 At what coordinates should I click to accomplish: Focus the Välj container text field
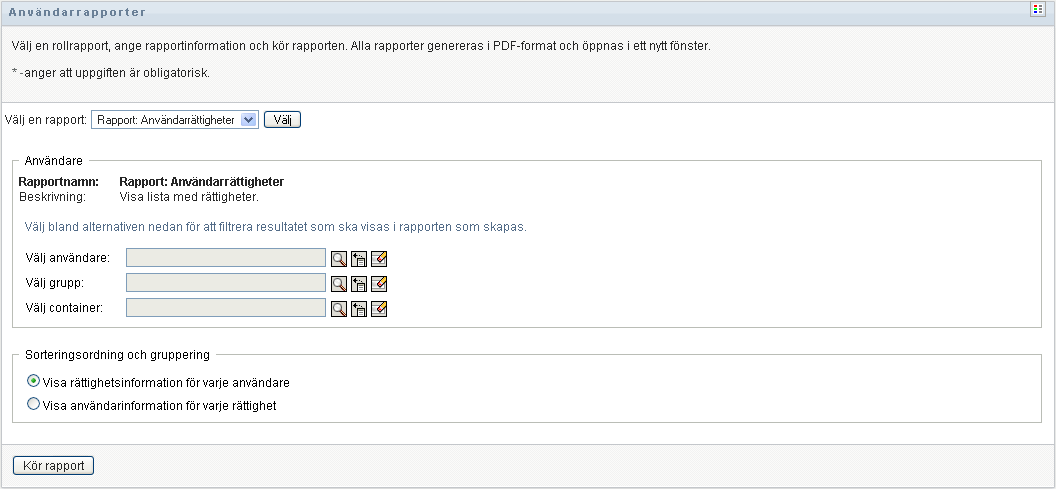(x=226, y=308)
